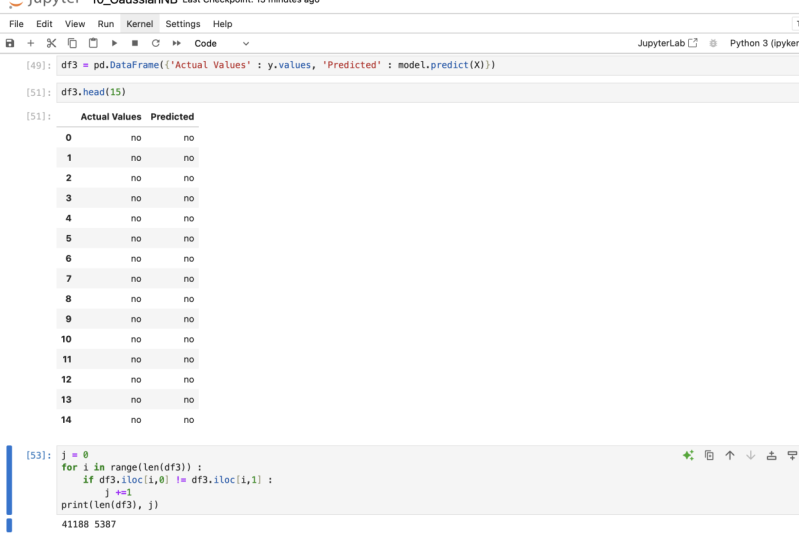Collapse the active cell via blue bar
Image resolution: width=799 pixels, height=540 pixels.
[9, 480]
